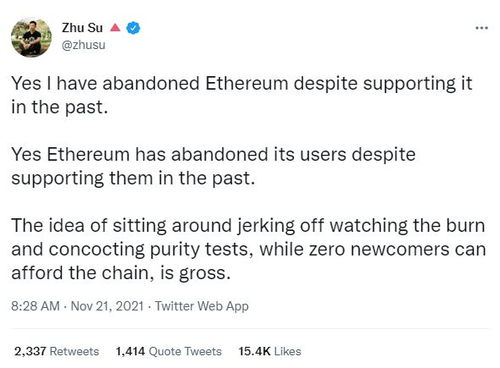Click the 'Quote Tweets' label
Viewport: 500px width, 368px height.
tap(185, 351)
